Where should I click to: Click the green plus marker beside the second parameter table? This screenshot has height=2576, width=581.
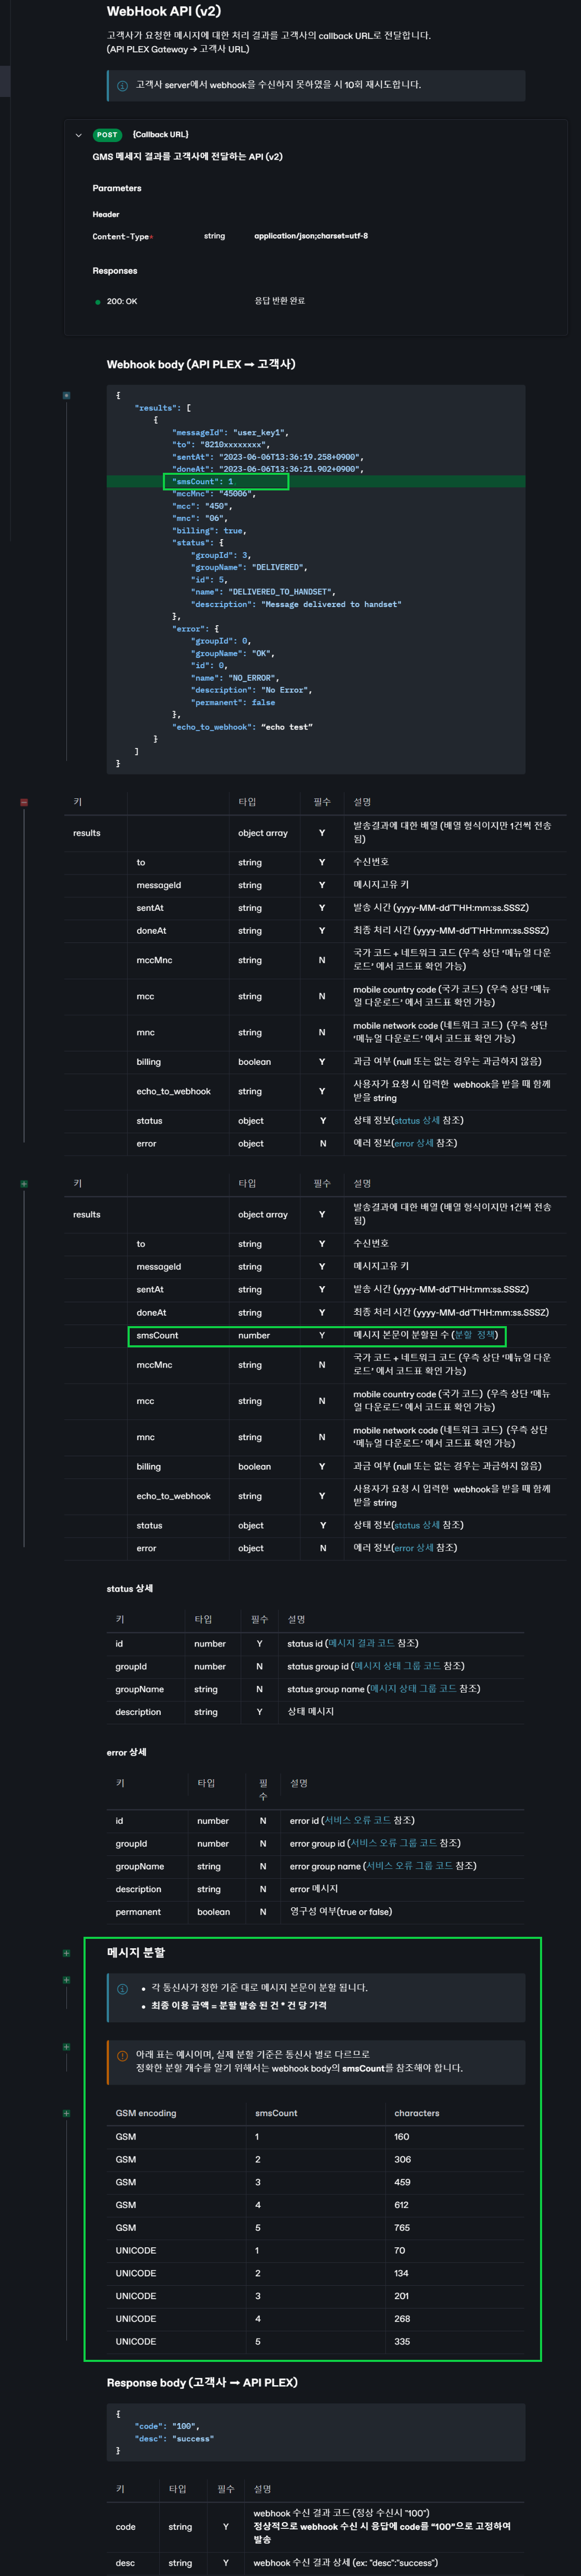click(x=24, y=1184)
